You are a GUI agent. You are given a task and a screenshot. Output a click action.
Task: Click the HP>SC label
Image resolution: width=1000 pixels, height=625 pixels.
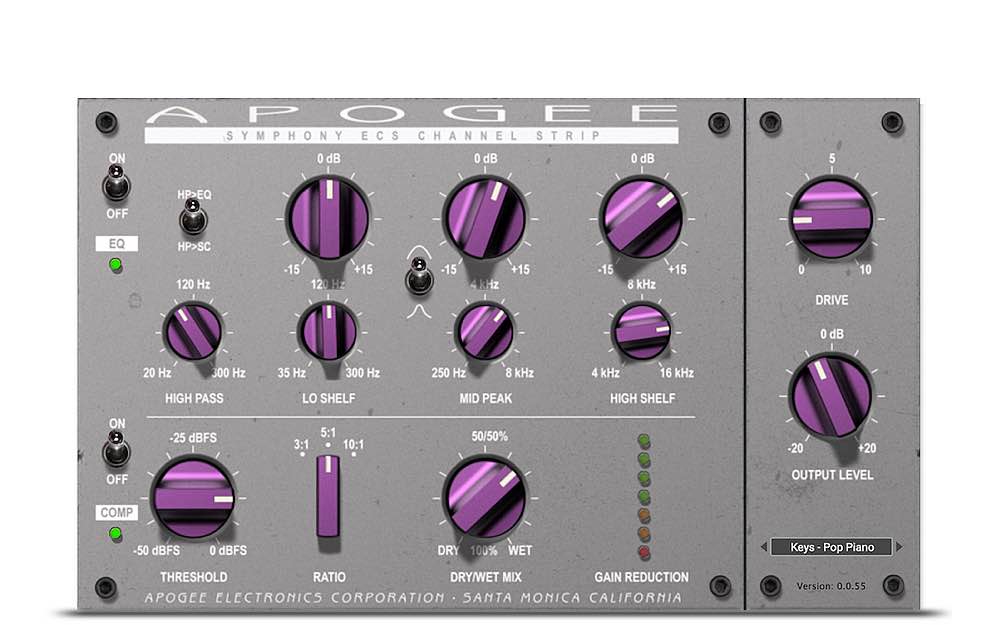point(194,247)
